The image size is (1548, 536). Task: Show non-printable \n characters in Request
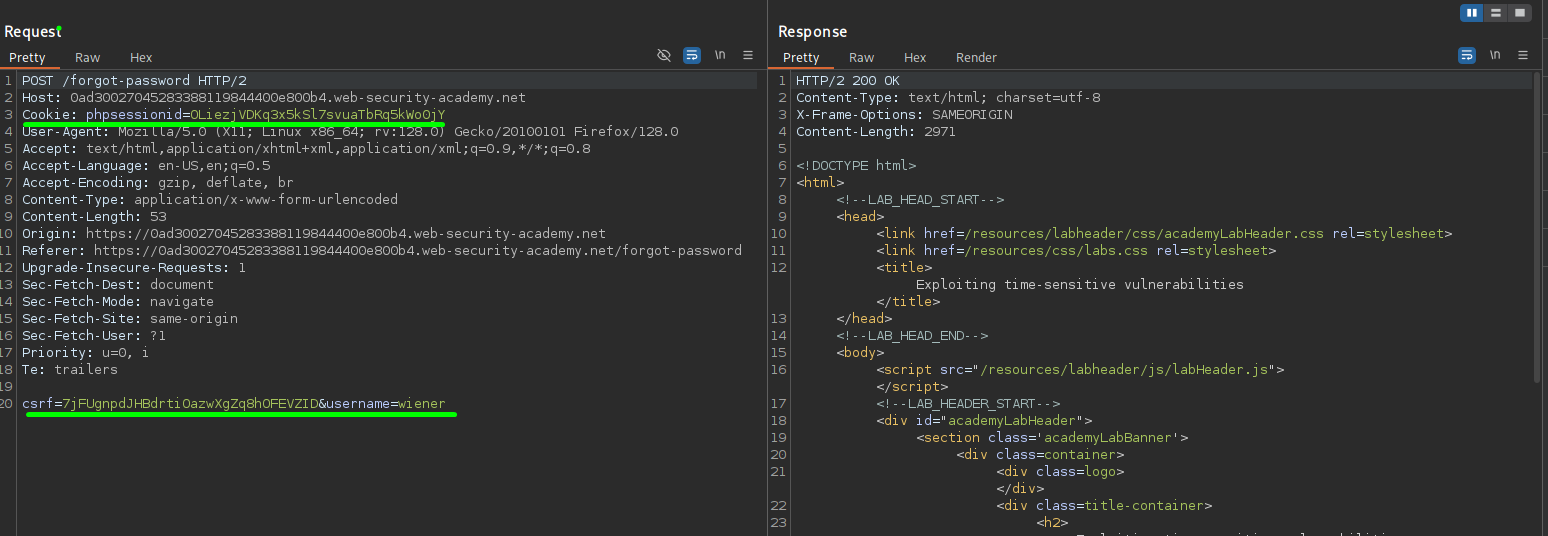click(720, 56)
